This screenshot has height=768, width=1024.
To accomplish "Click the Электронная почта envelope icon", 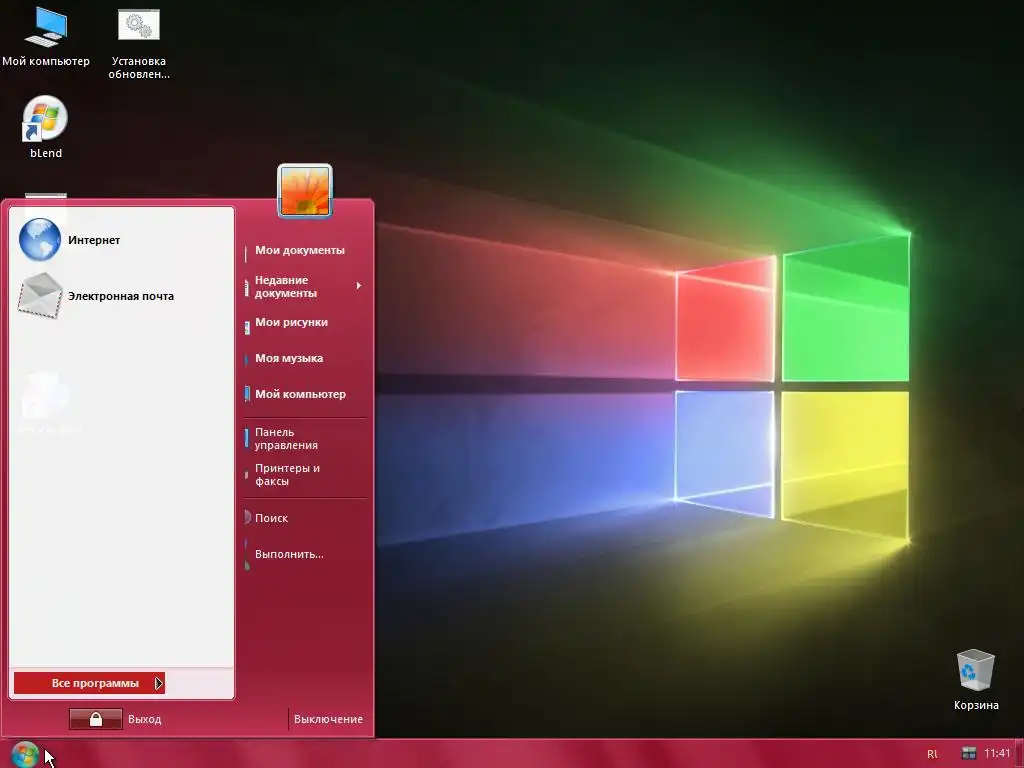I will tap(40, 296).
